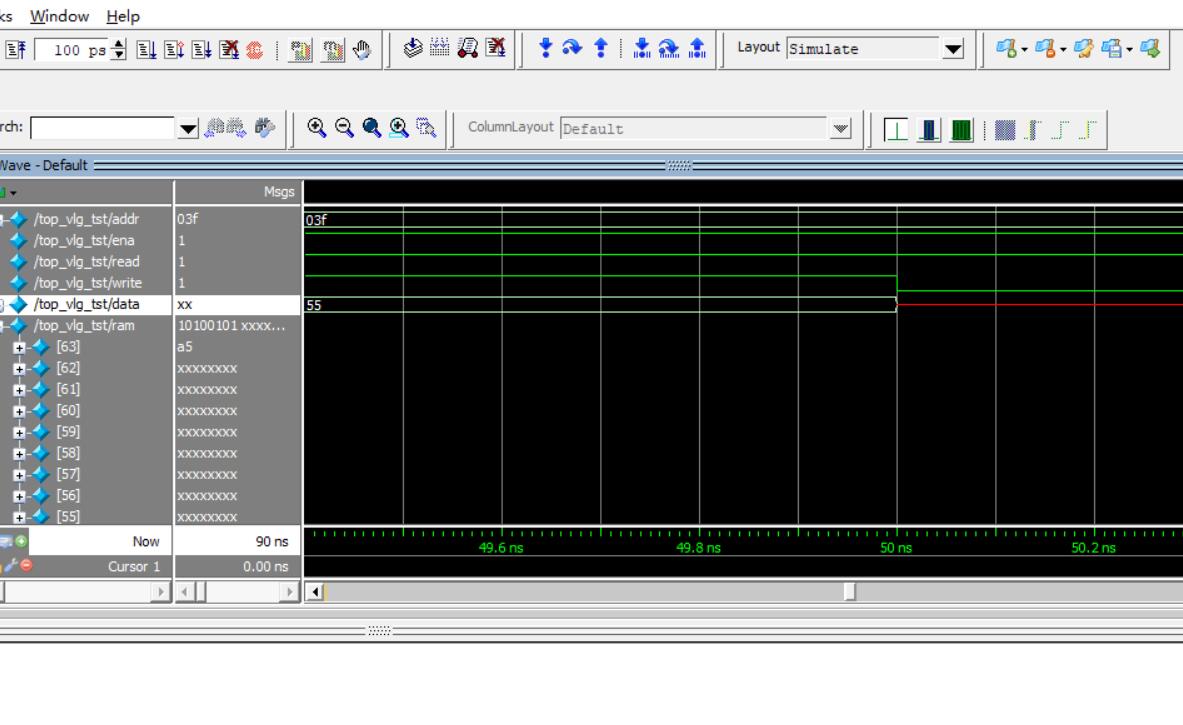This screenshot has height=725, width=1183.
Task: Click the Run simulation icon
Action: click(146, 50)
